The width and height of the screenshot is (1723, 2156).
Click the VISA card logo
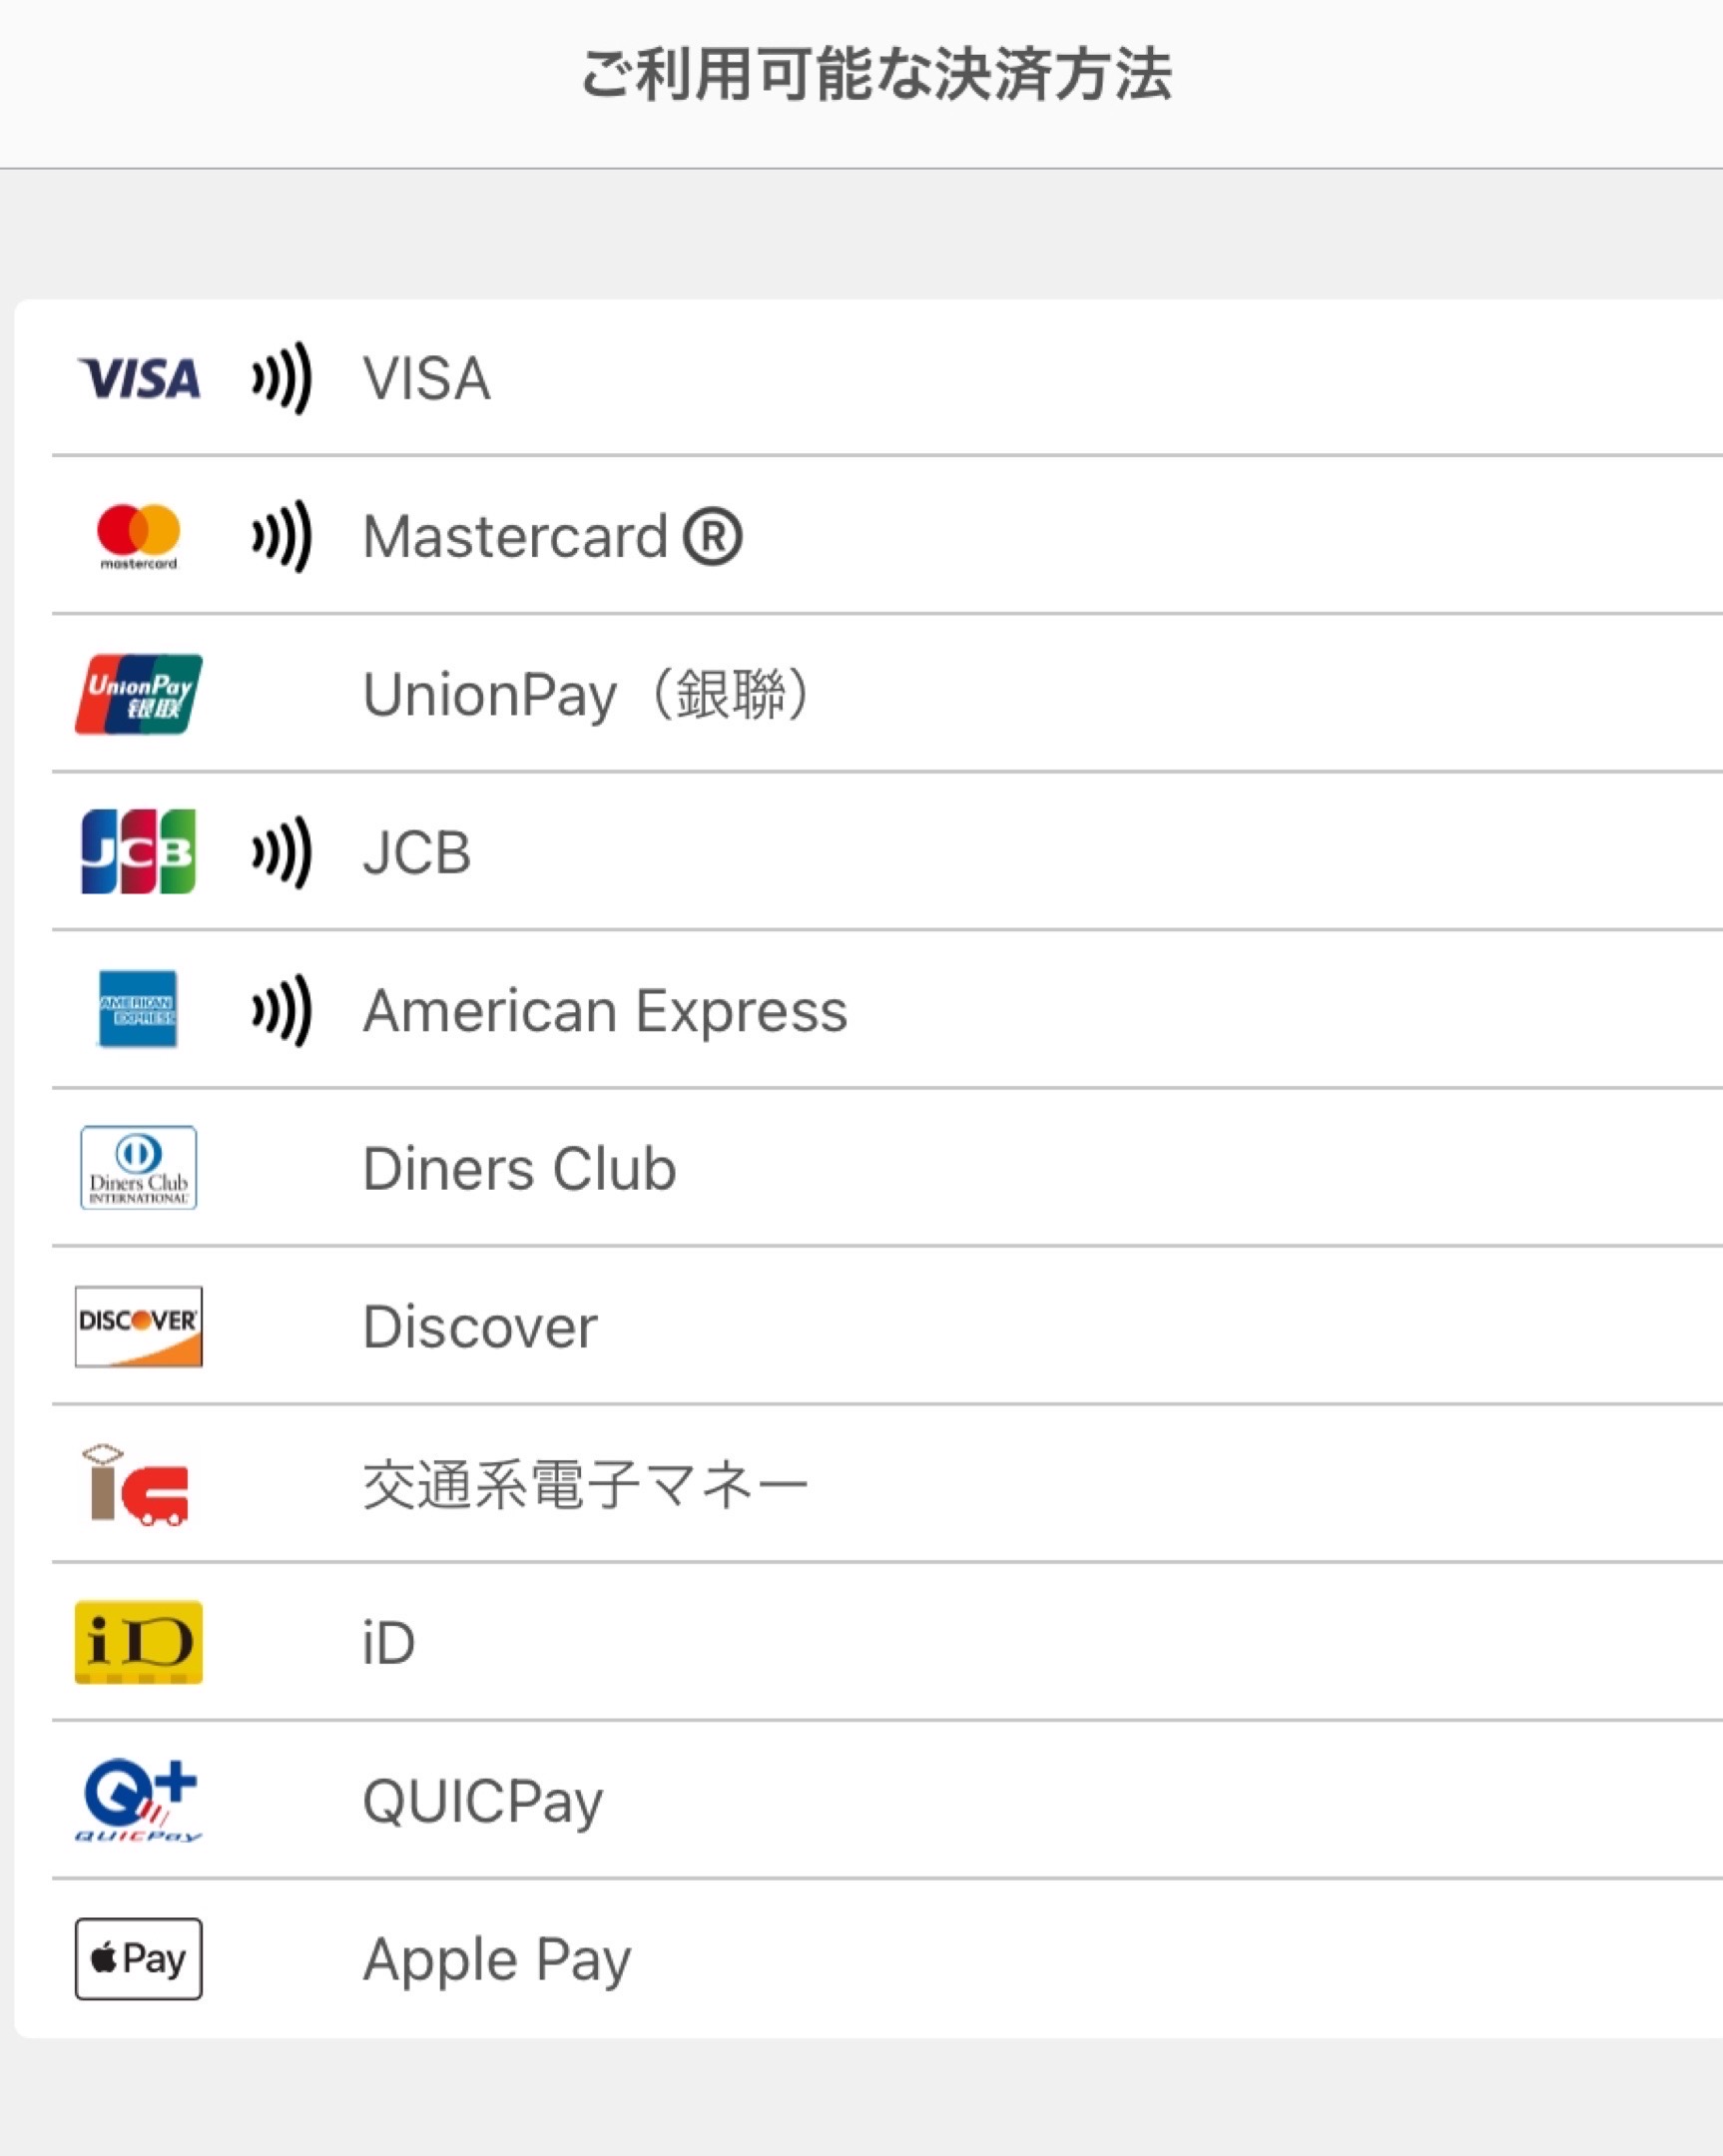139,379
